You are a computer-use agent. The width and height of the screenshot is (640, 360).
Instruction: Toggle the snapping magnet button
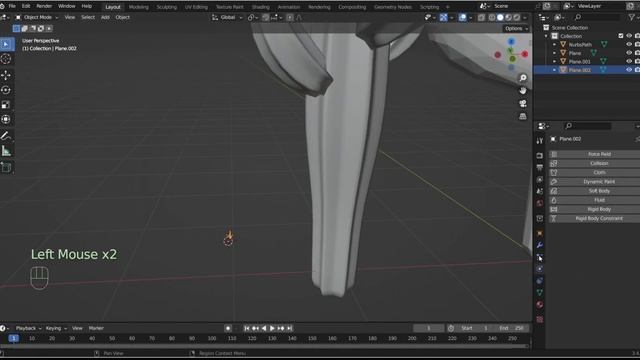pos(266,17)
